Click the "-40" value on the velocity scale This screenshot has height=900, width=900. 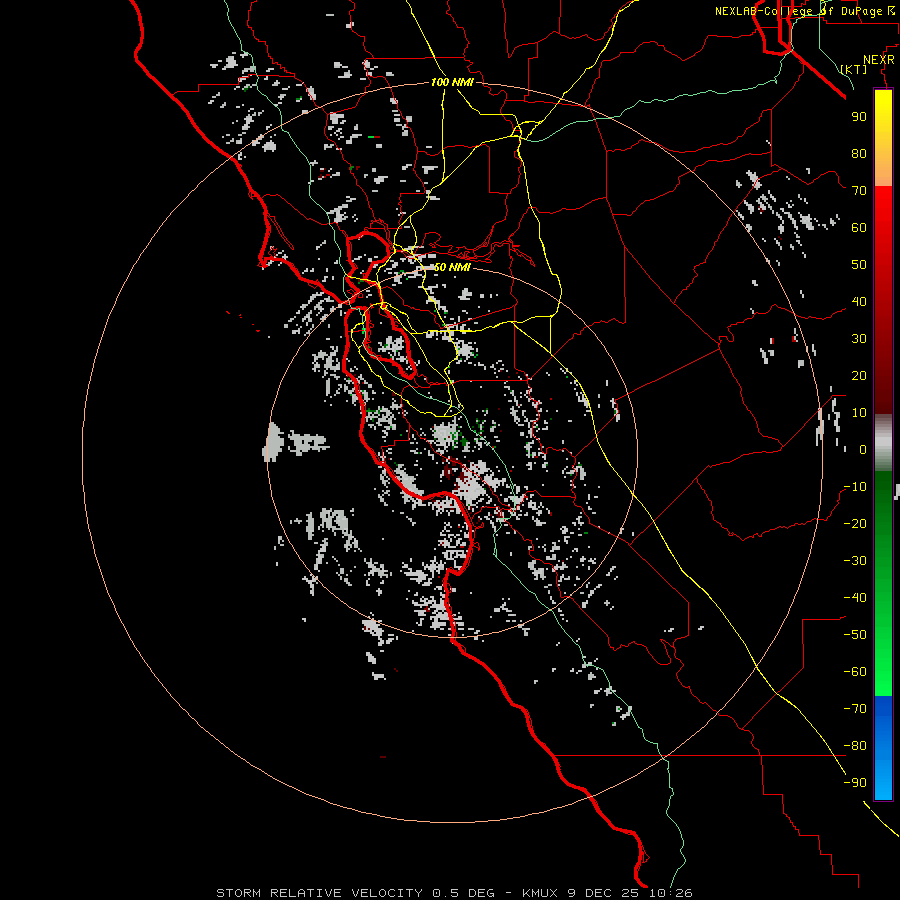click(x=855, y=598)
